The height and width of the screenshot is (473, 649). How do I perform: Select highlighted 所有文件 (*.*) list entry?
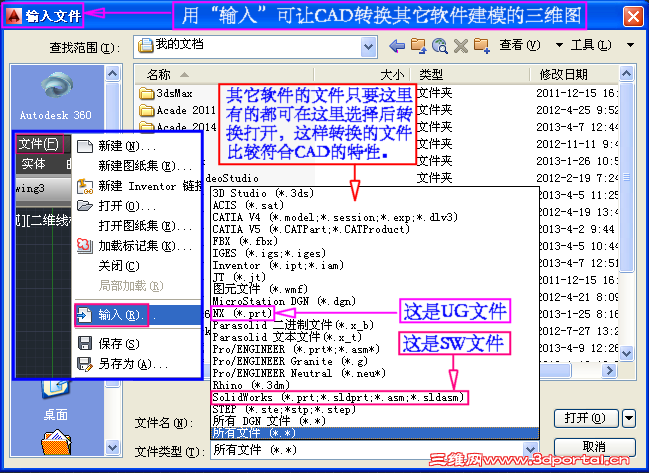[x=375, y=433]
